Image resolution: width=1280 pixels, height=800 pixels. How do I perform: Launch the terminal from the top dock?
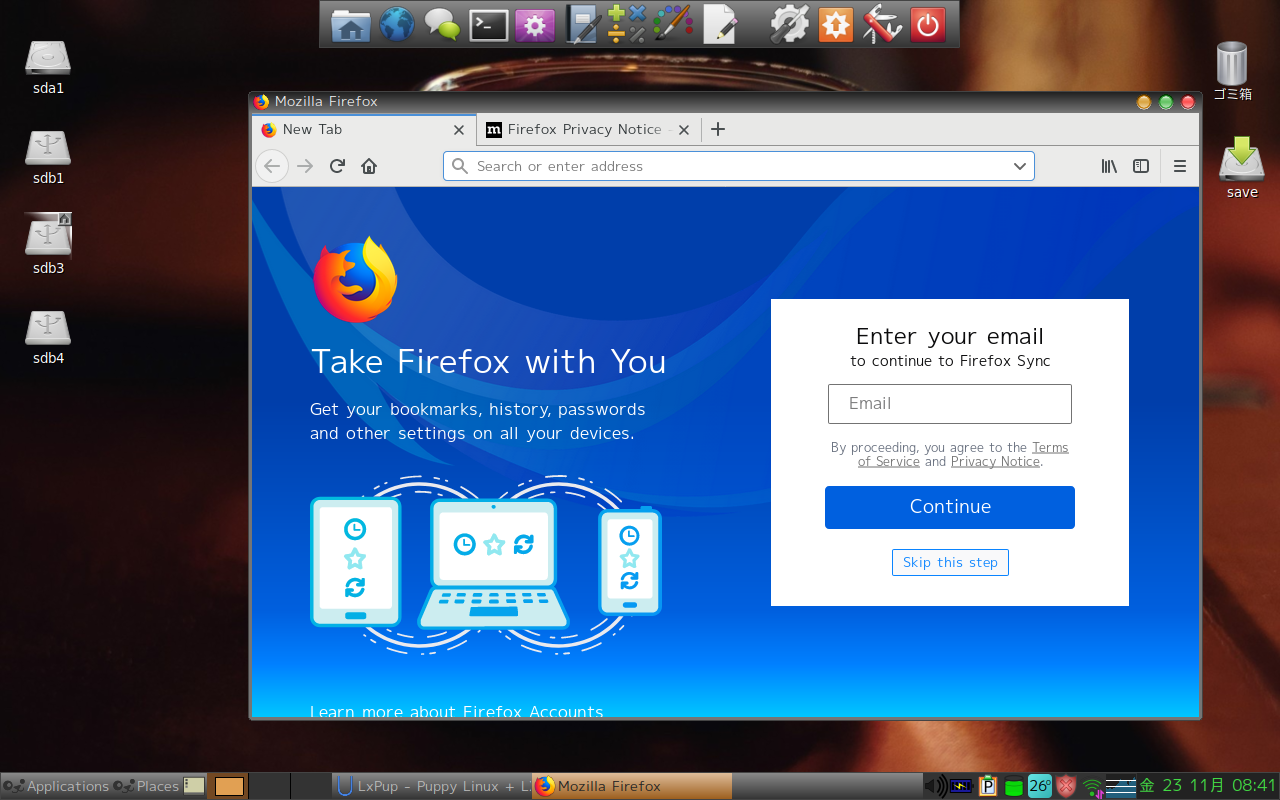coord(489,24)
